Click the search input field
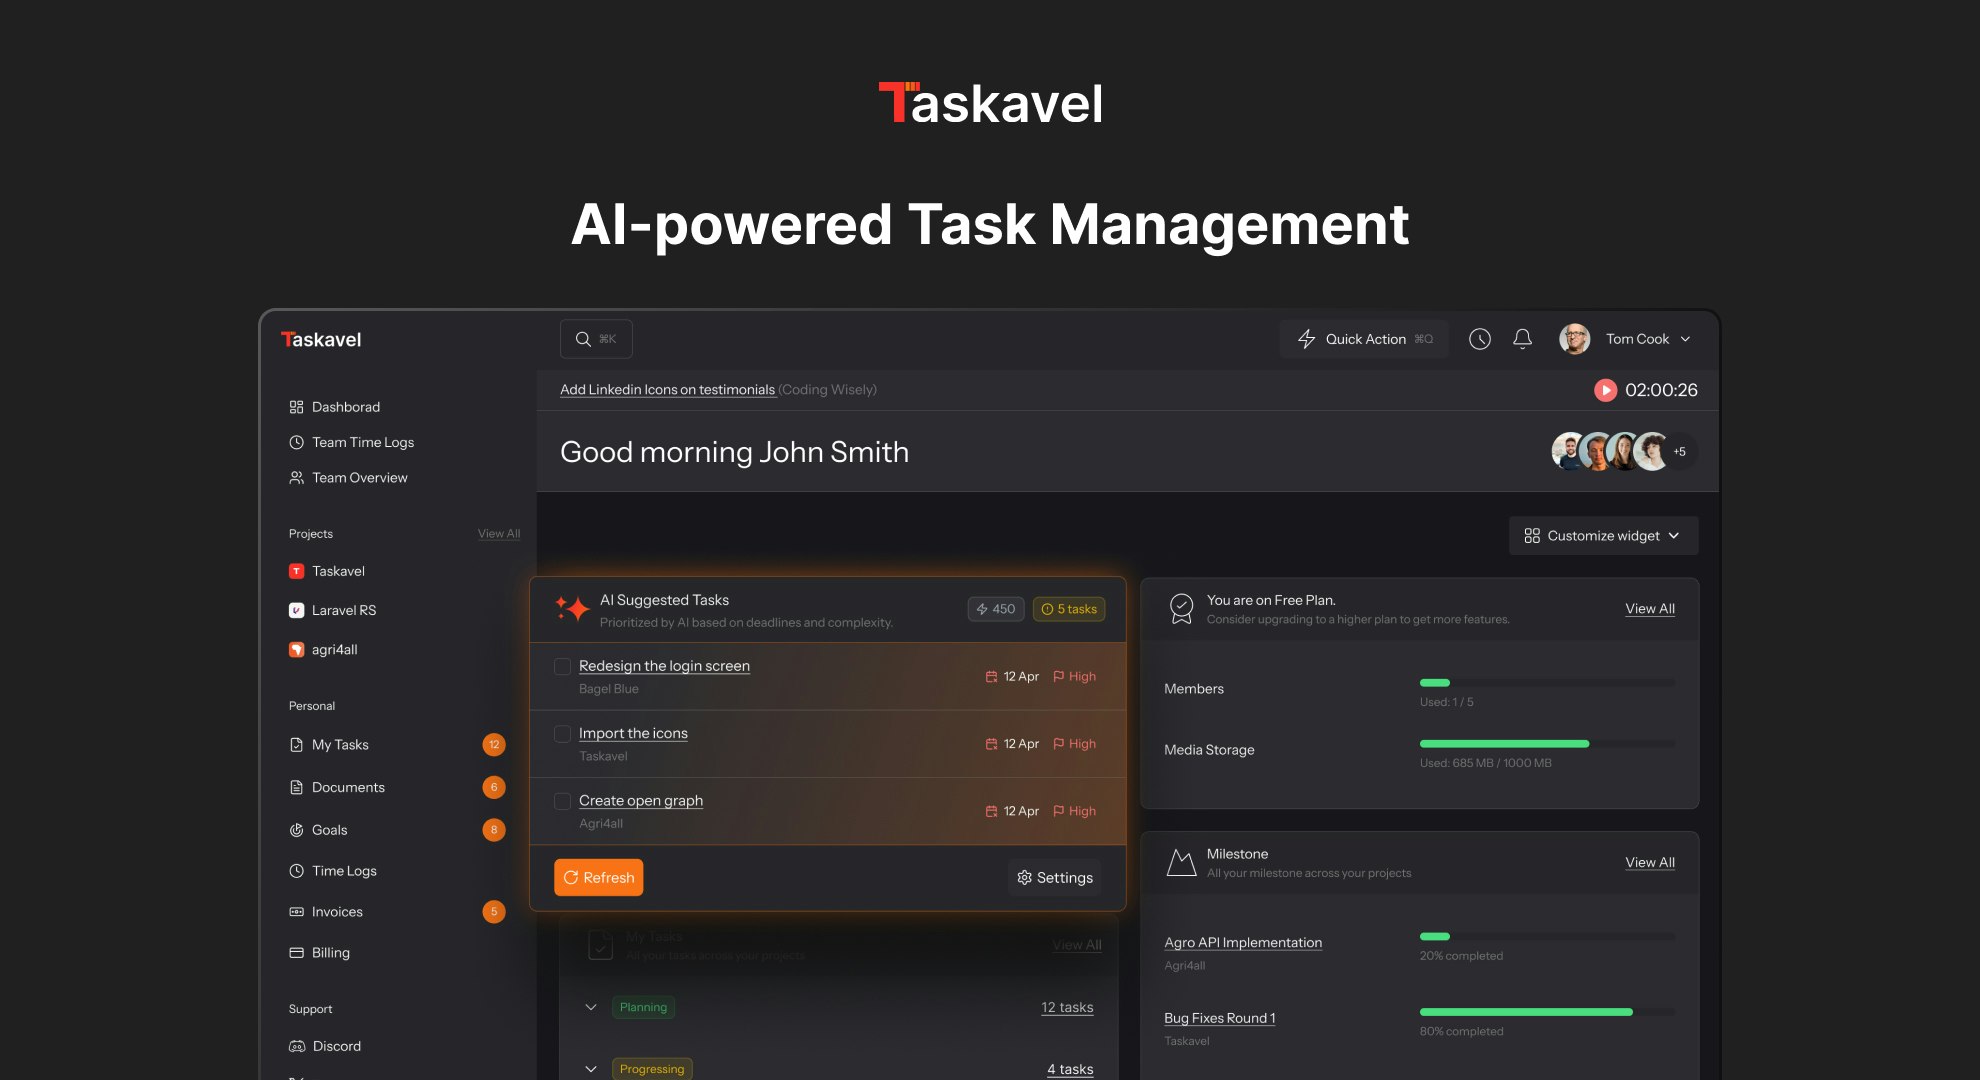 596,339
